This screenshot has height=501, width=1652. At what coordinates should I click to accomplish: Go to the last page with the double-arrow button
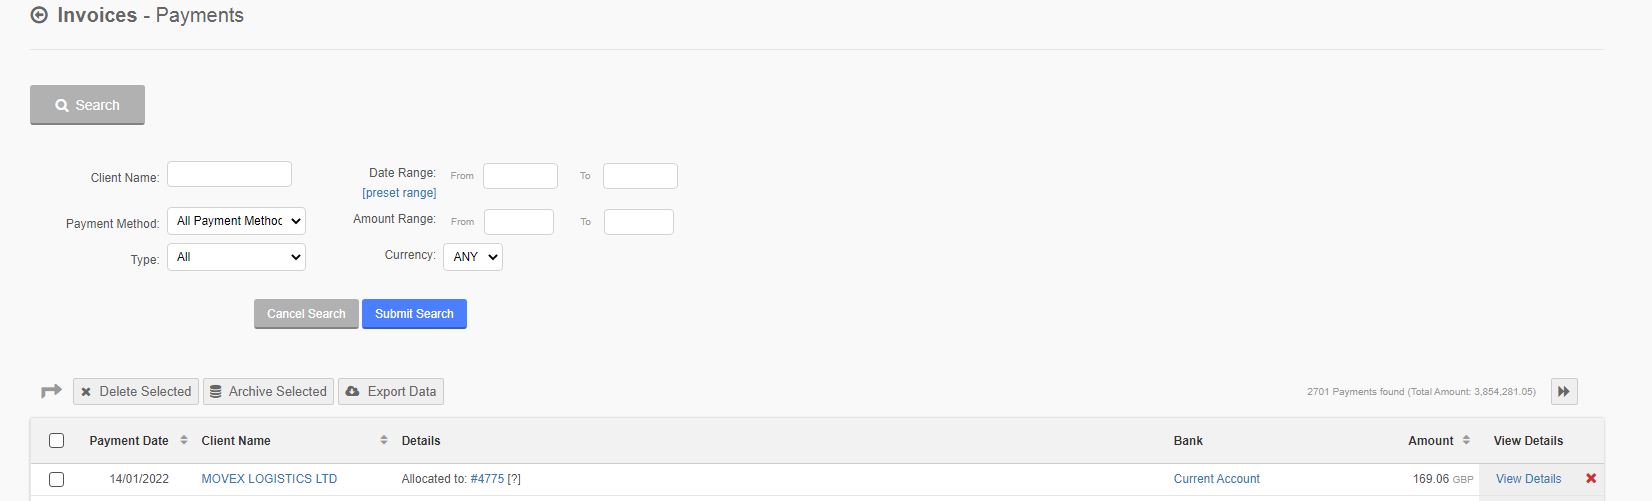point(1564,392)
